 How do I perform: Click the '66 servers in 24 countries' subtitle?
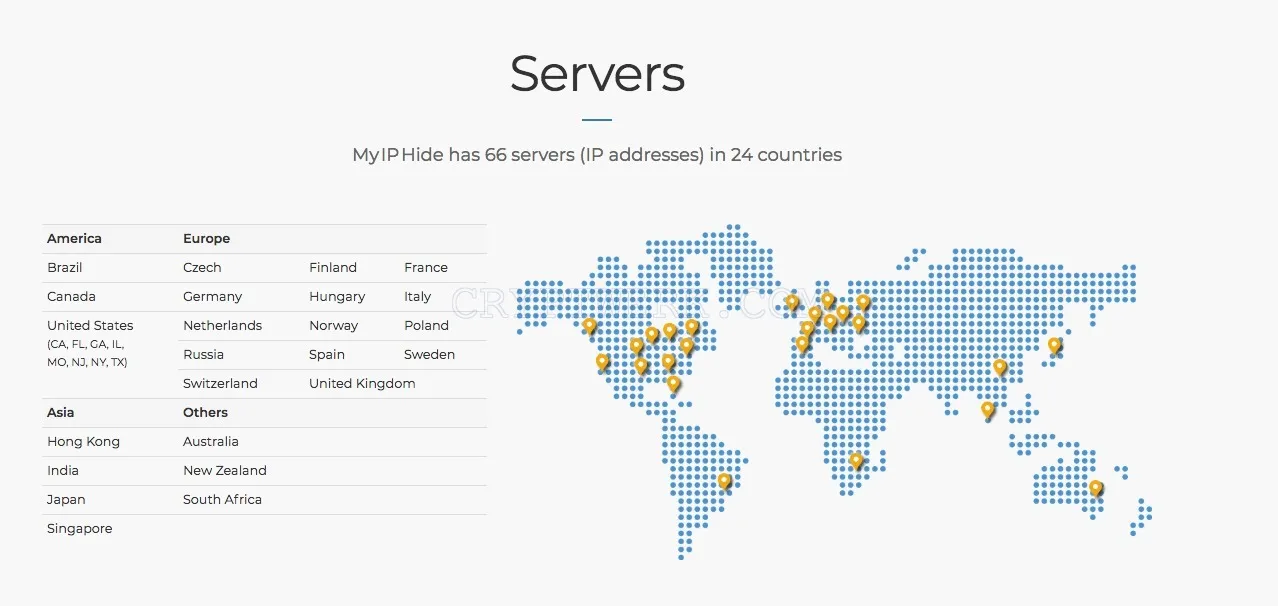pos(597,155)
